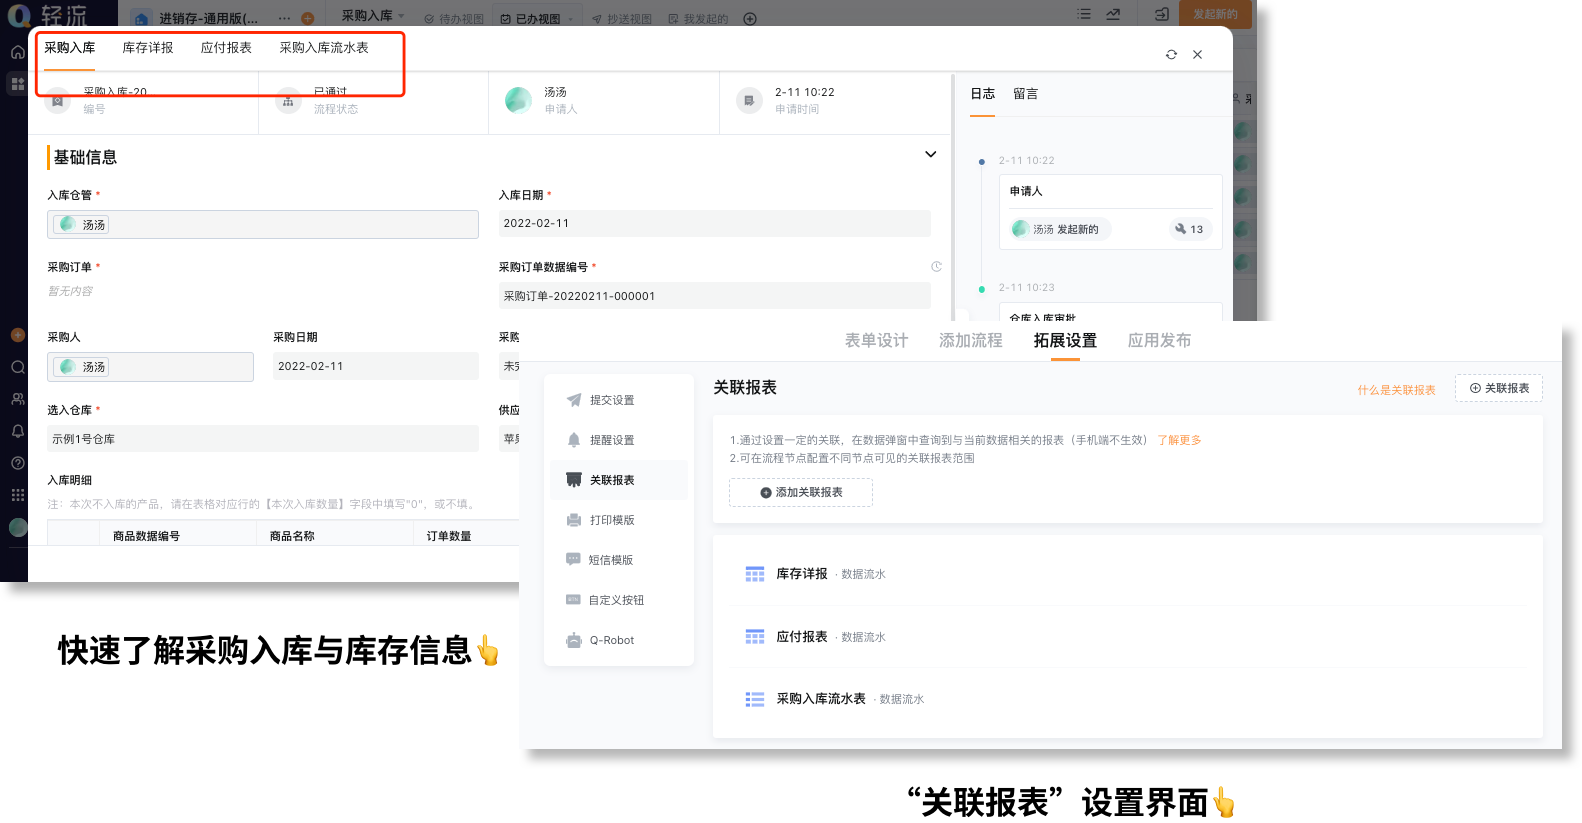Open search from the left sidebar
Screen dimensions: 1582x823
[18, 367]
